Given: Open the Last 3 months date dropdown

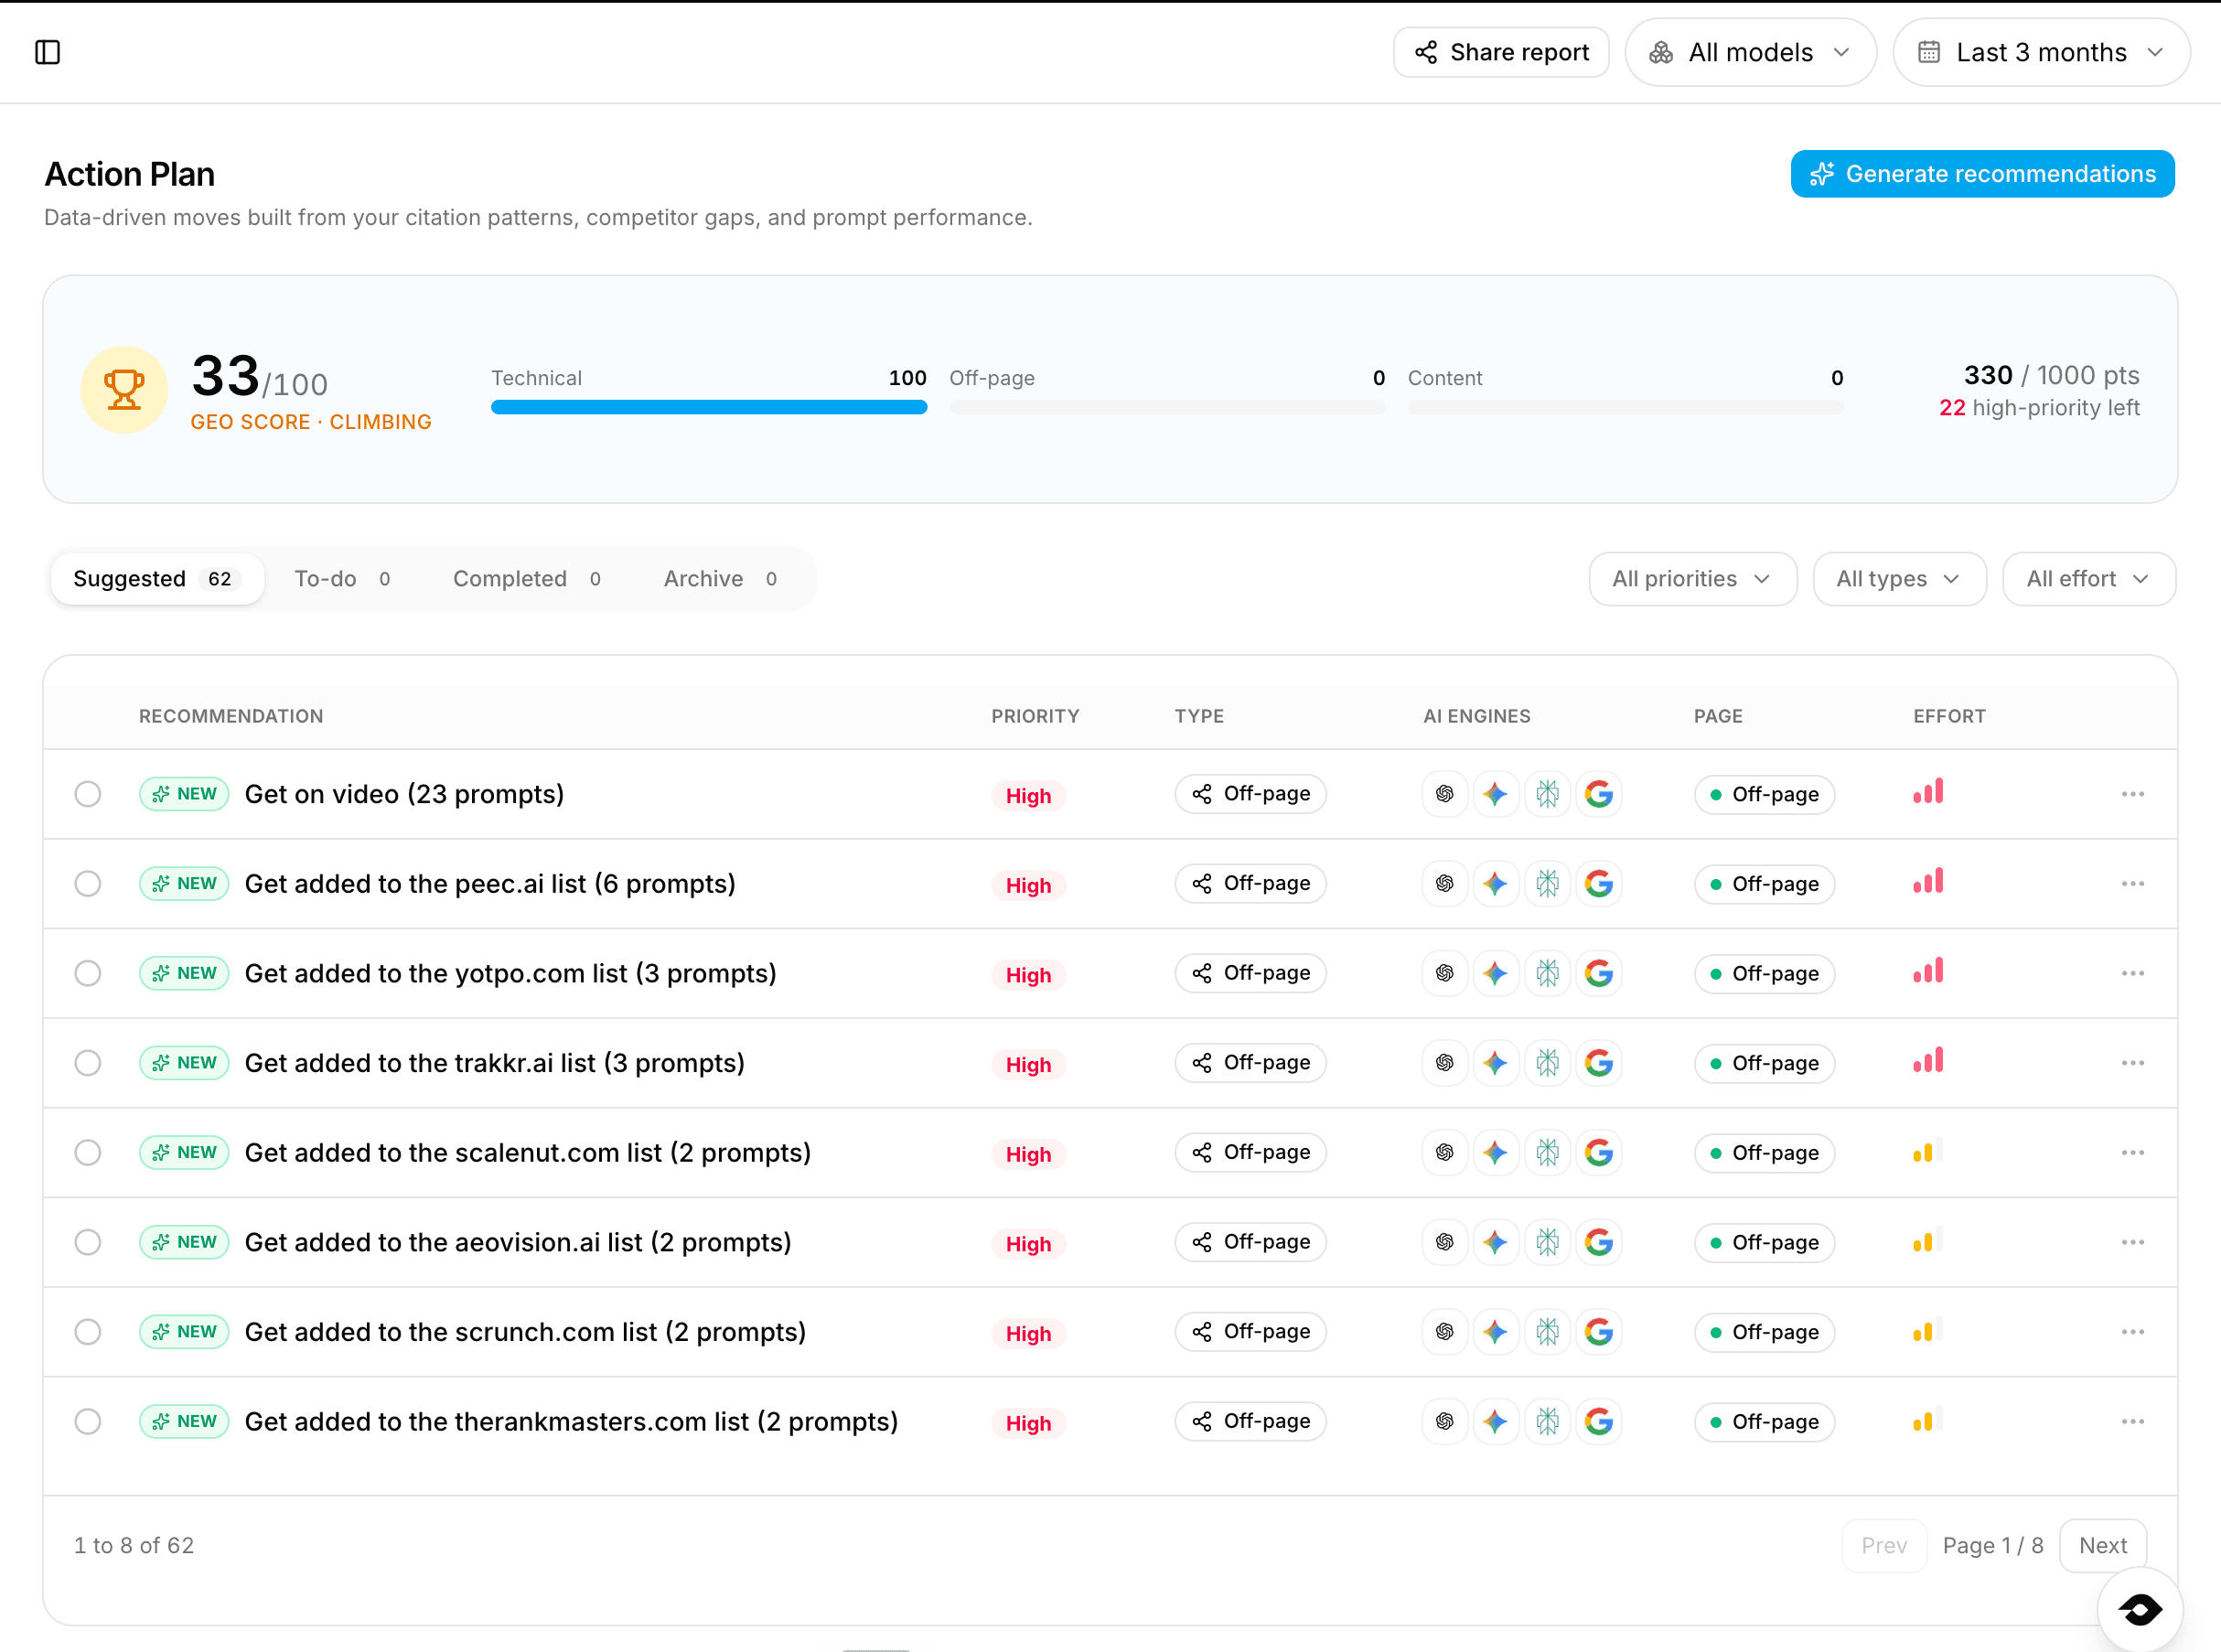Looking at the screenshot, I should pos(2041,52).
